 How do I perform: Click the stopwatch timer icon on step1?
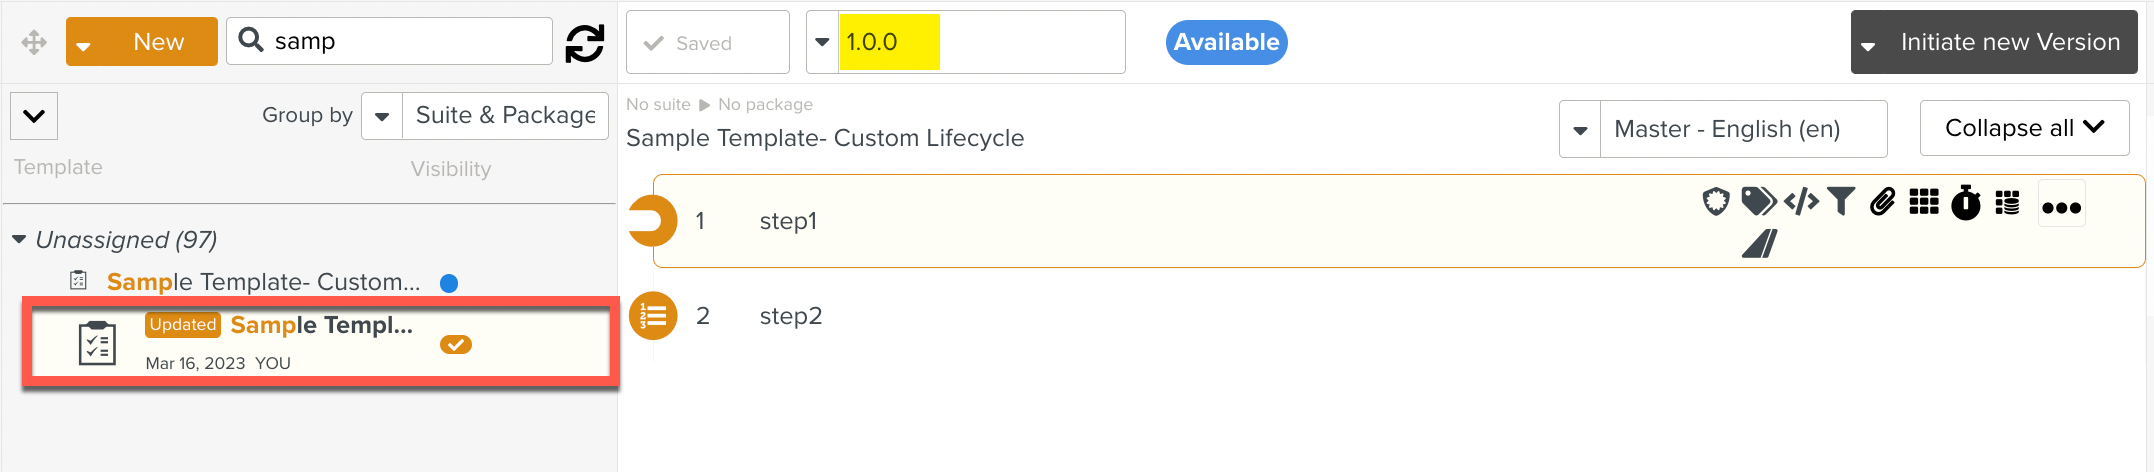point(1965,202)
